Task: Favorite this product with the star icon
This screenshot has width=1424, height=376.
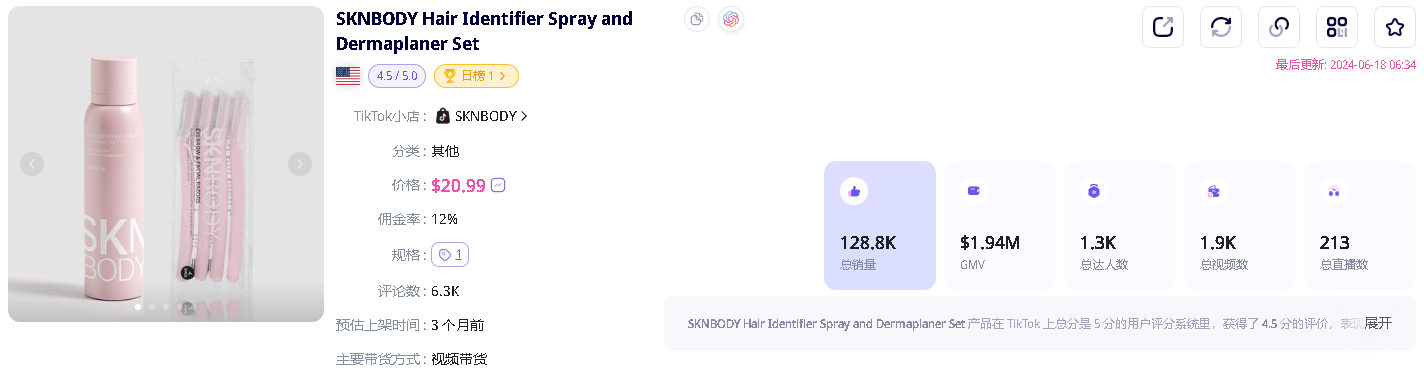Action: pos(1395,27)
